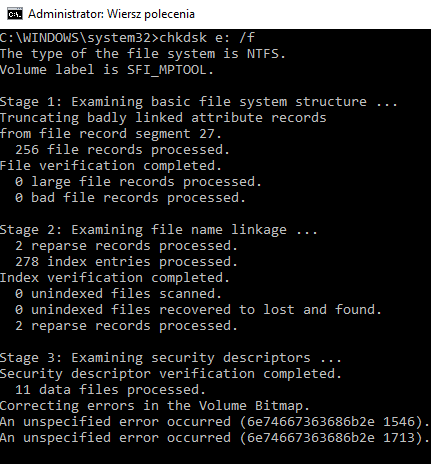Click the "Stage 2: Examining file name linkage" line

(x=159, y=230)
